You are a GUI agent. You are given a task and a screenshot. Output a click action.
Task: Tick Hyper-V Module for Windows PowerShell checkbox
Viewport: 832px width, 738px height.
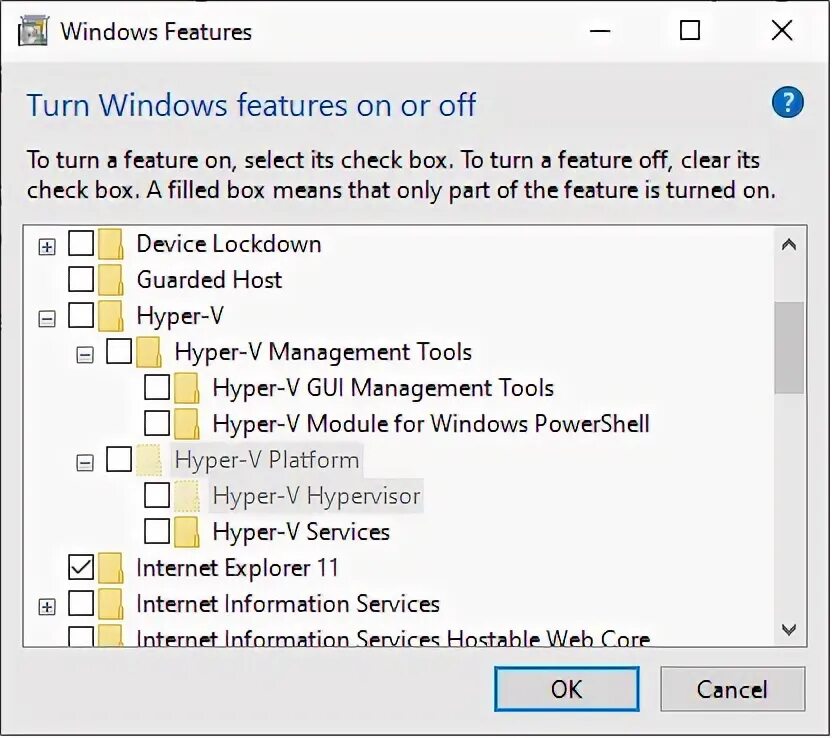click(x=157, y=424)
